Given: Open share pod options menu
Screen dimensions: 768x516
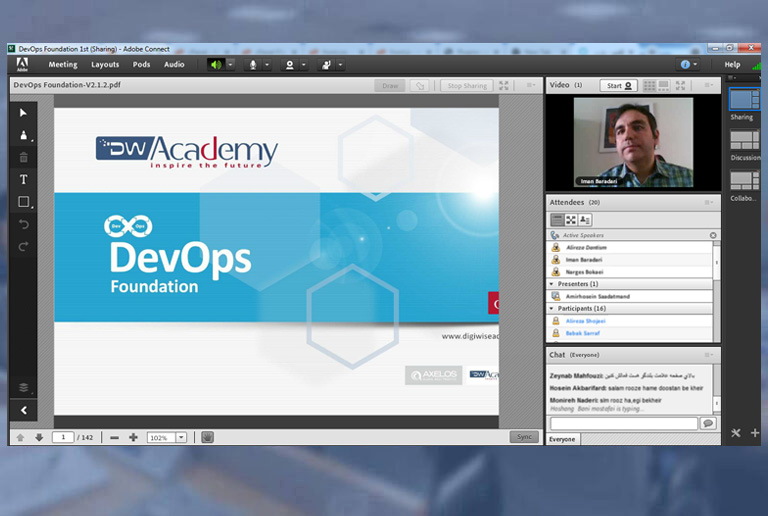Looking at the screenshot, I should tap(530, 85).
